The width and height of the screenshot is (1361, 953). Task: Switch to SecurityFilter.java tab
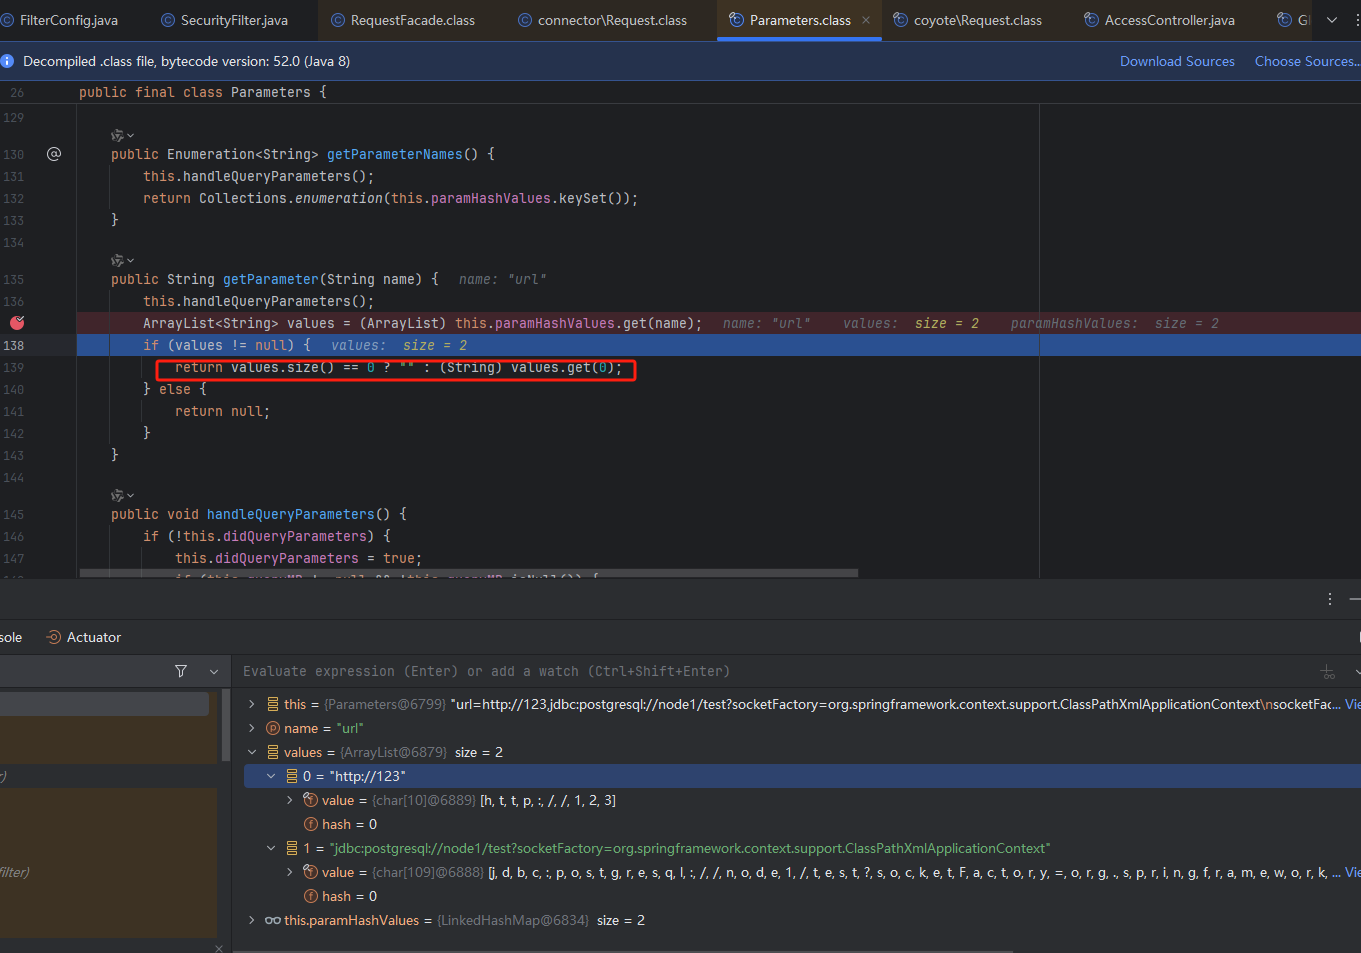click(225, 20)
